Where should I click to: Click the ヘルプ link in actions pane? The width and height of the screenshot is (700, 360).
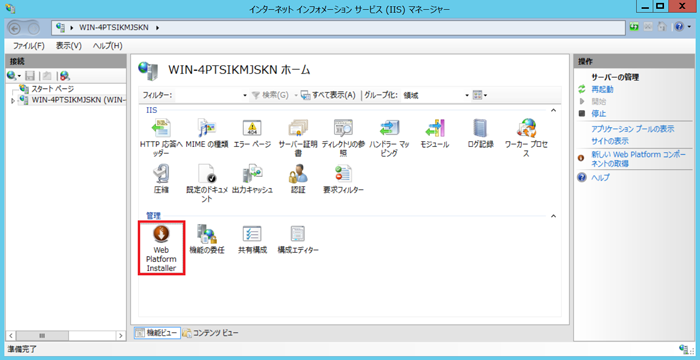[600, 177]
